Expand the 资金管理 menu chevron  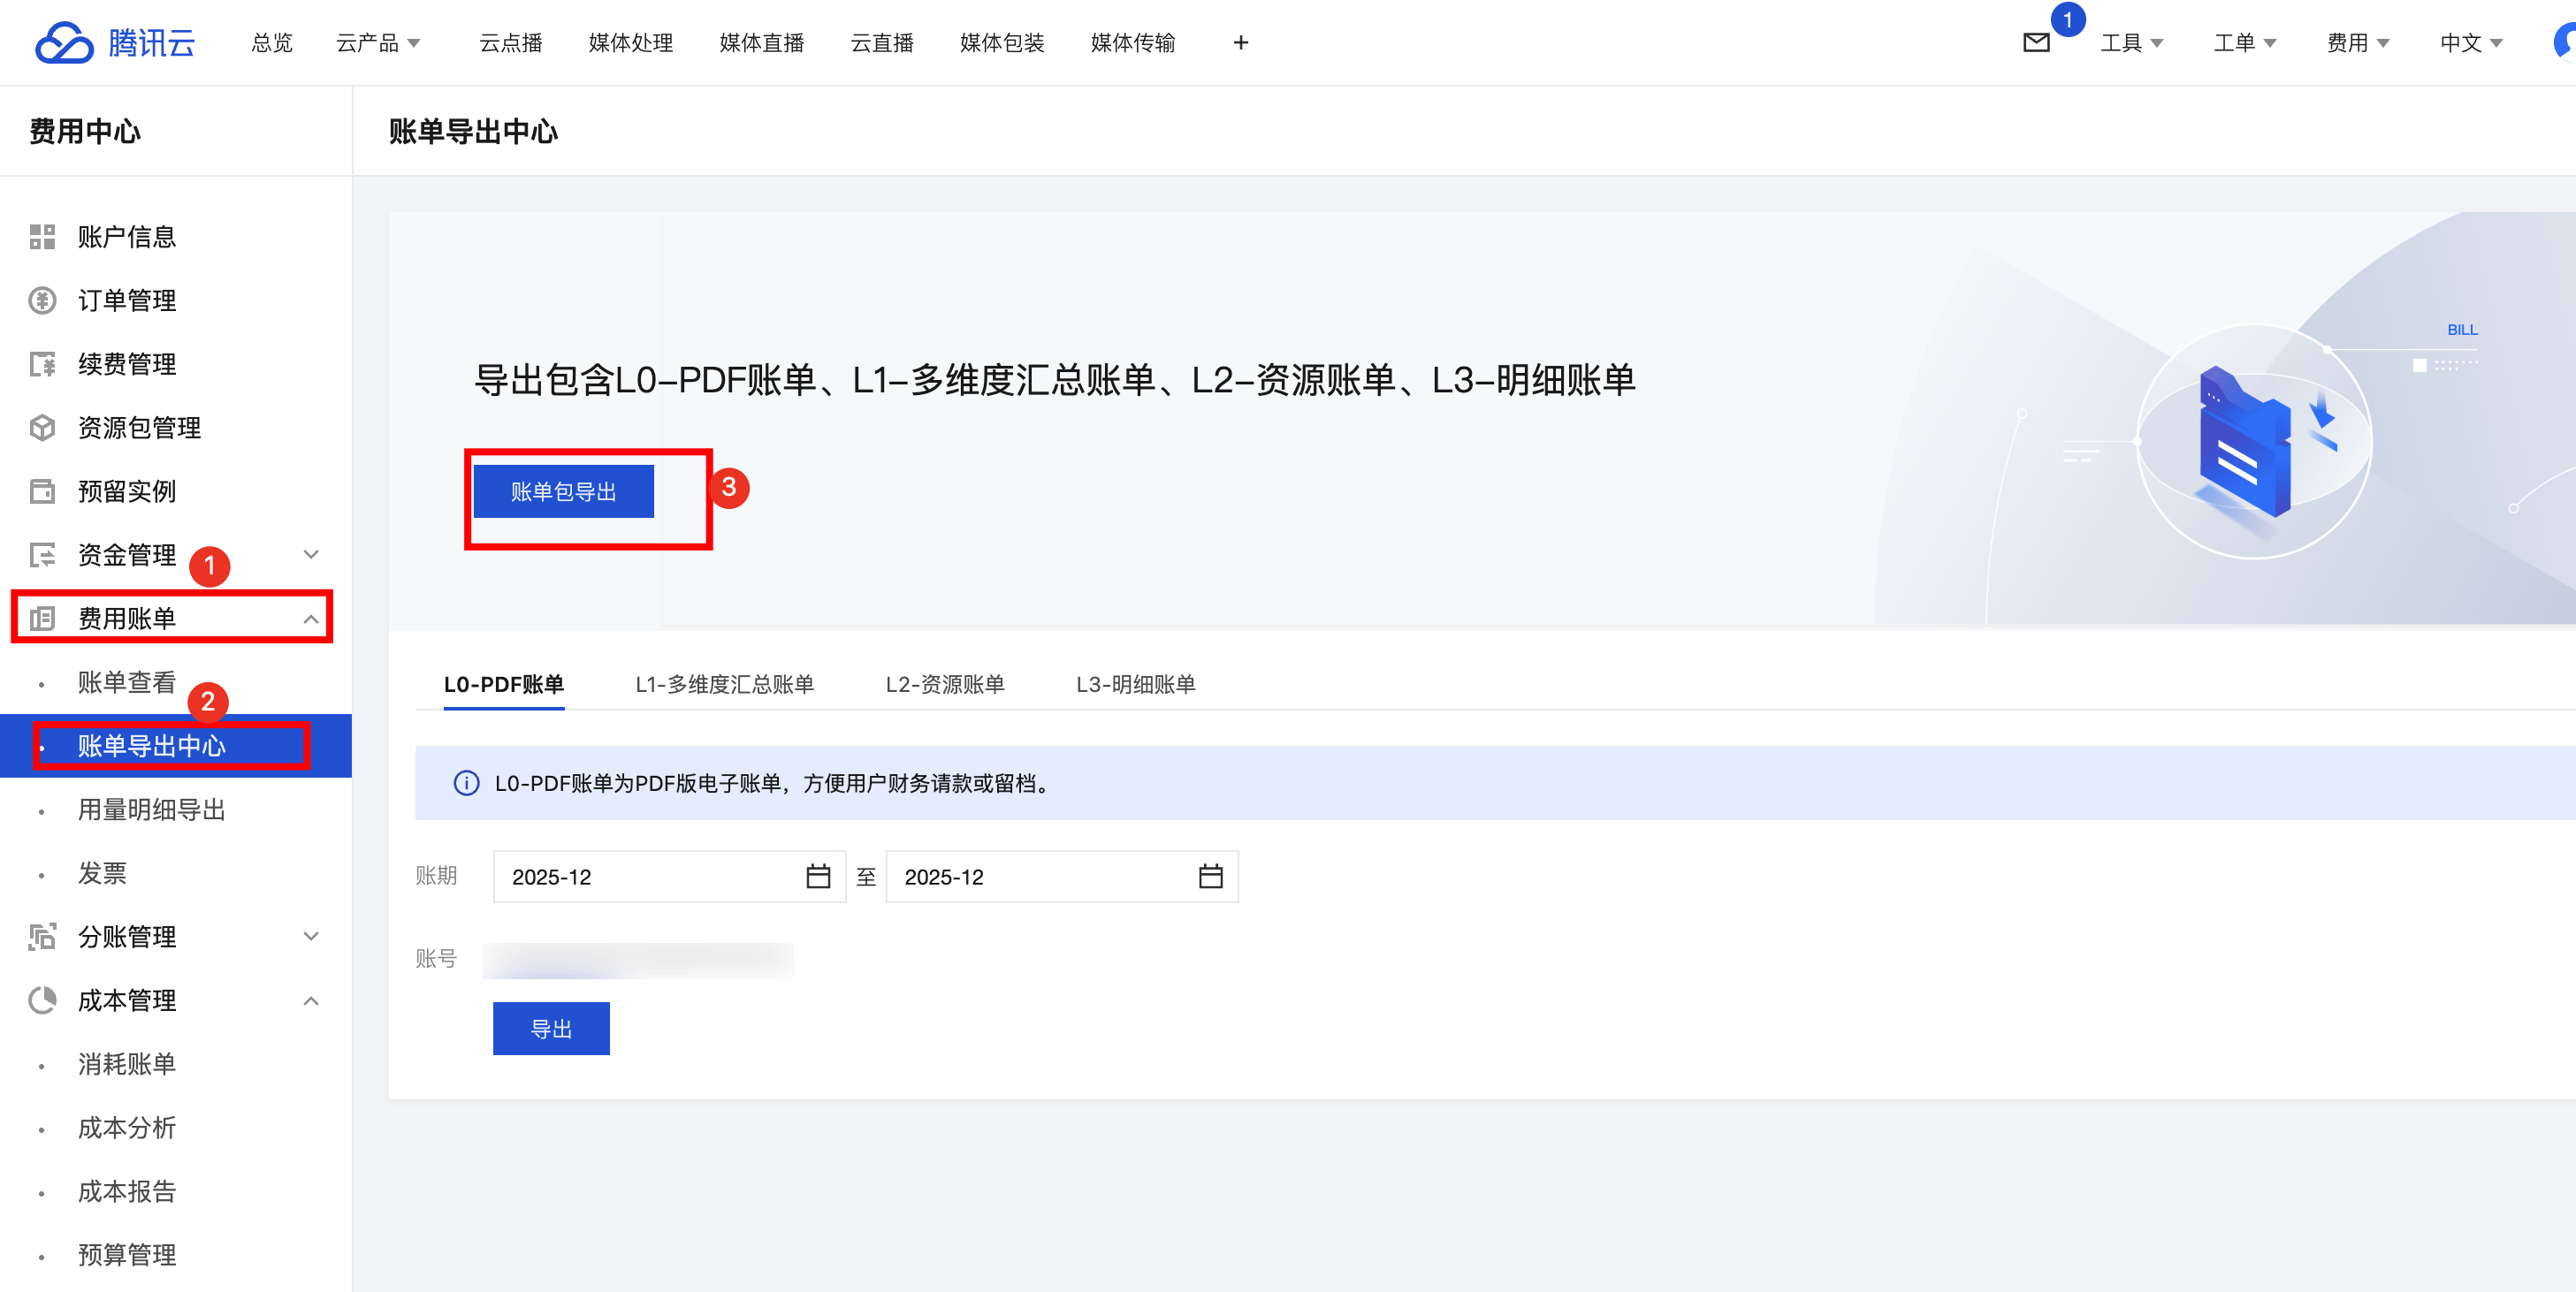(x=311, y=555)
